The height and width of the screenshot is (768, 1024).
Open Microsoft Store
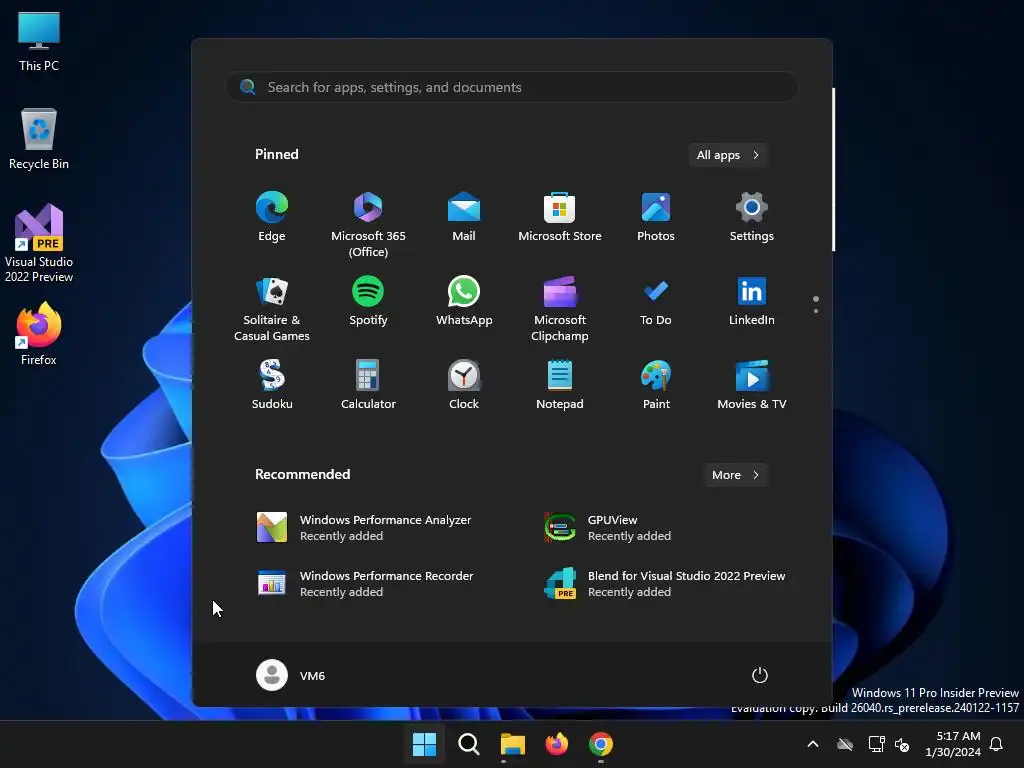(560, 217)
